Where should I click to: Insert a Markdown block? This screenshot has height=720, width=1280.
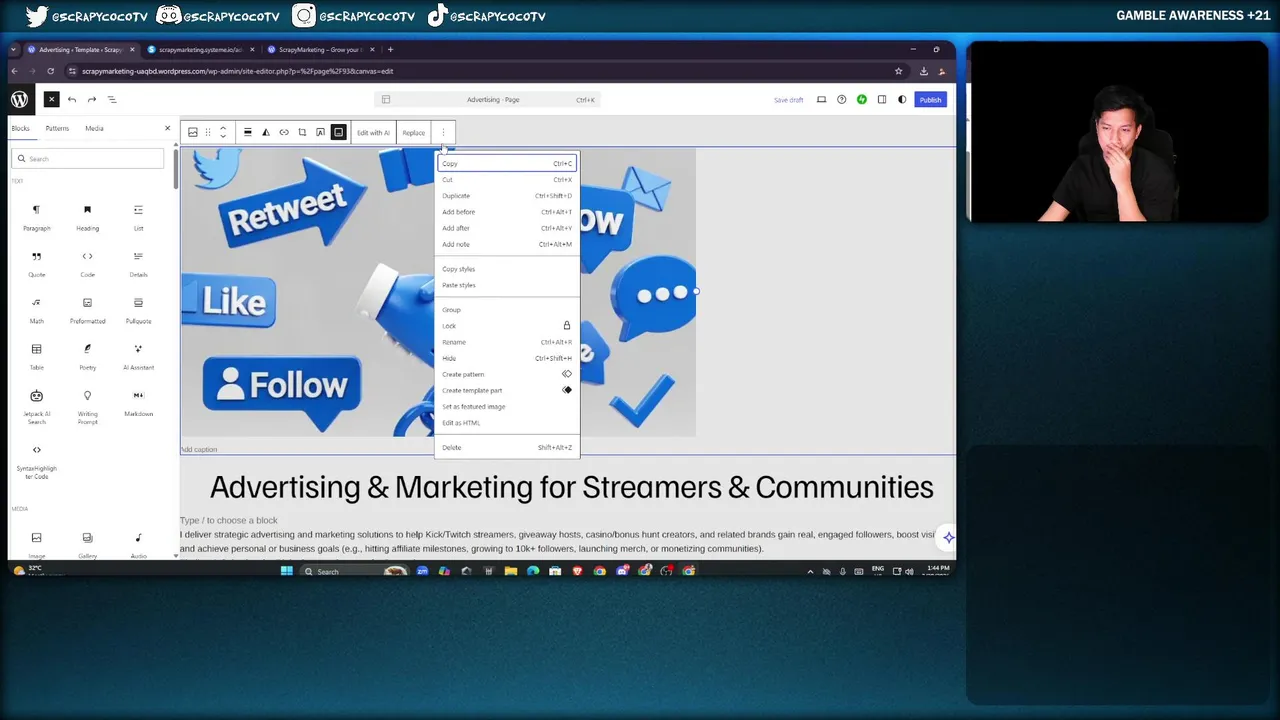pyautogui.click(x=138, y=403)
